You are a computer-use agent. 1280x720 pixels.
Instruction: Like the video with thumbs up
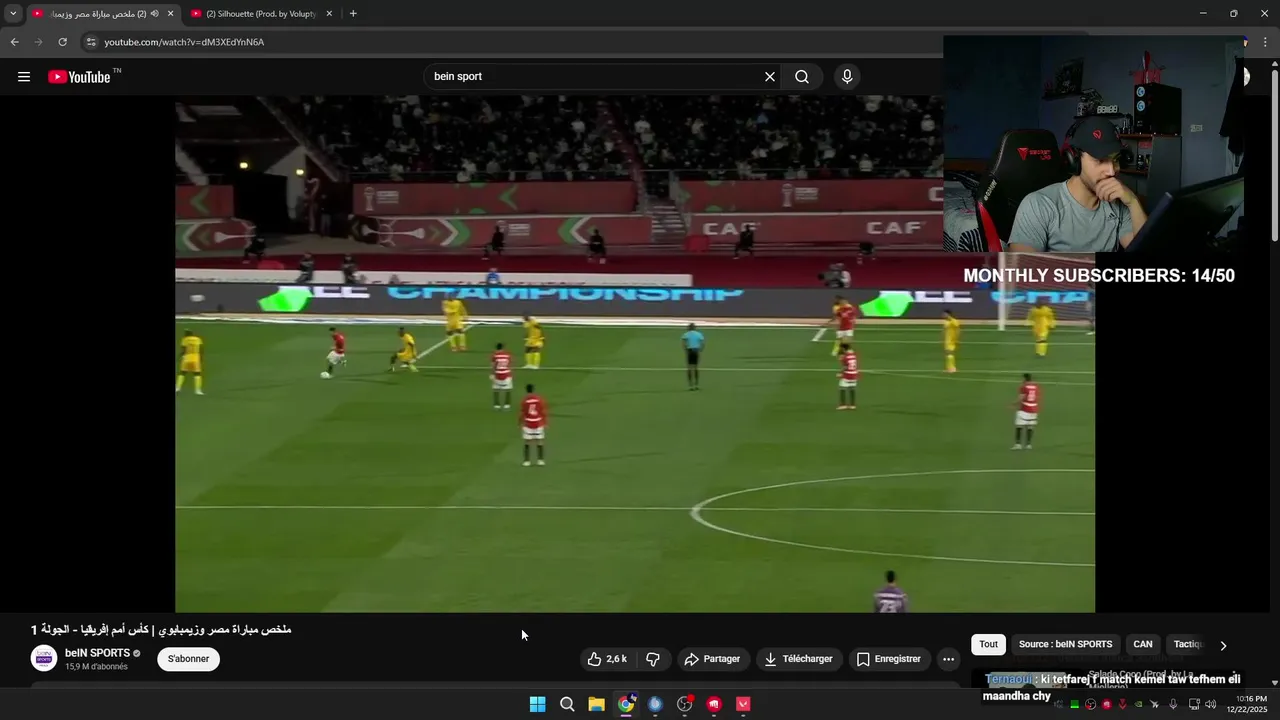608,659
